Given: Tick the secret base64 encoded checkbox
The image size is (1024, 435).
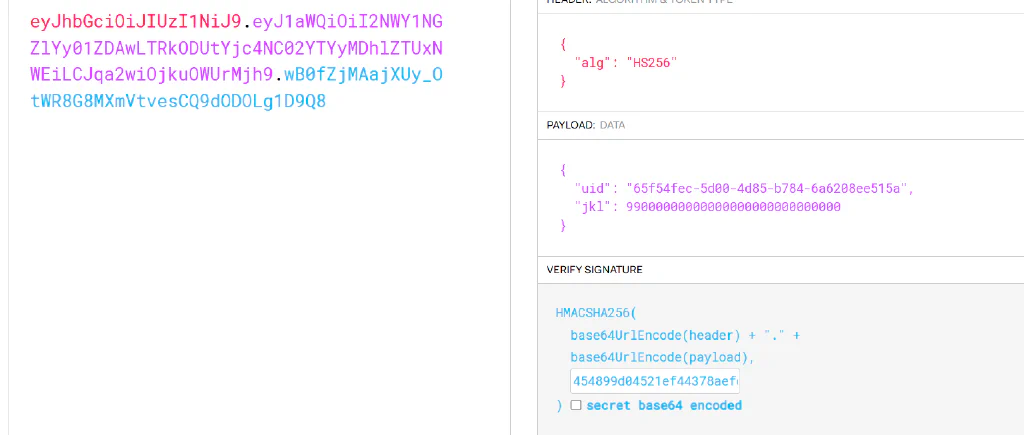Looking at the screenshot, I should point(575,405).
